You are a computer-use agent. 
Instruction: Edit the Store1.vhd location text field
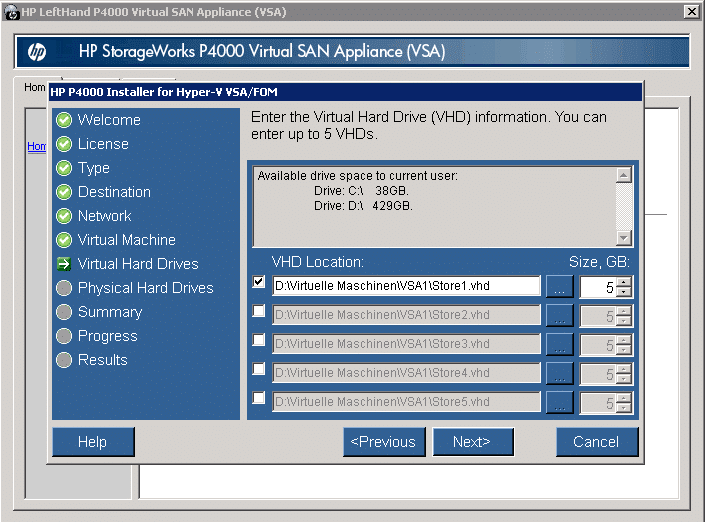pyautogui.click(x=405, y=286)
